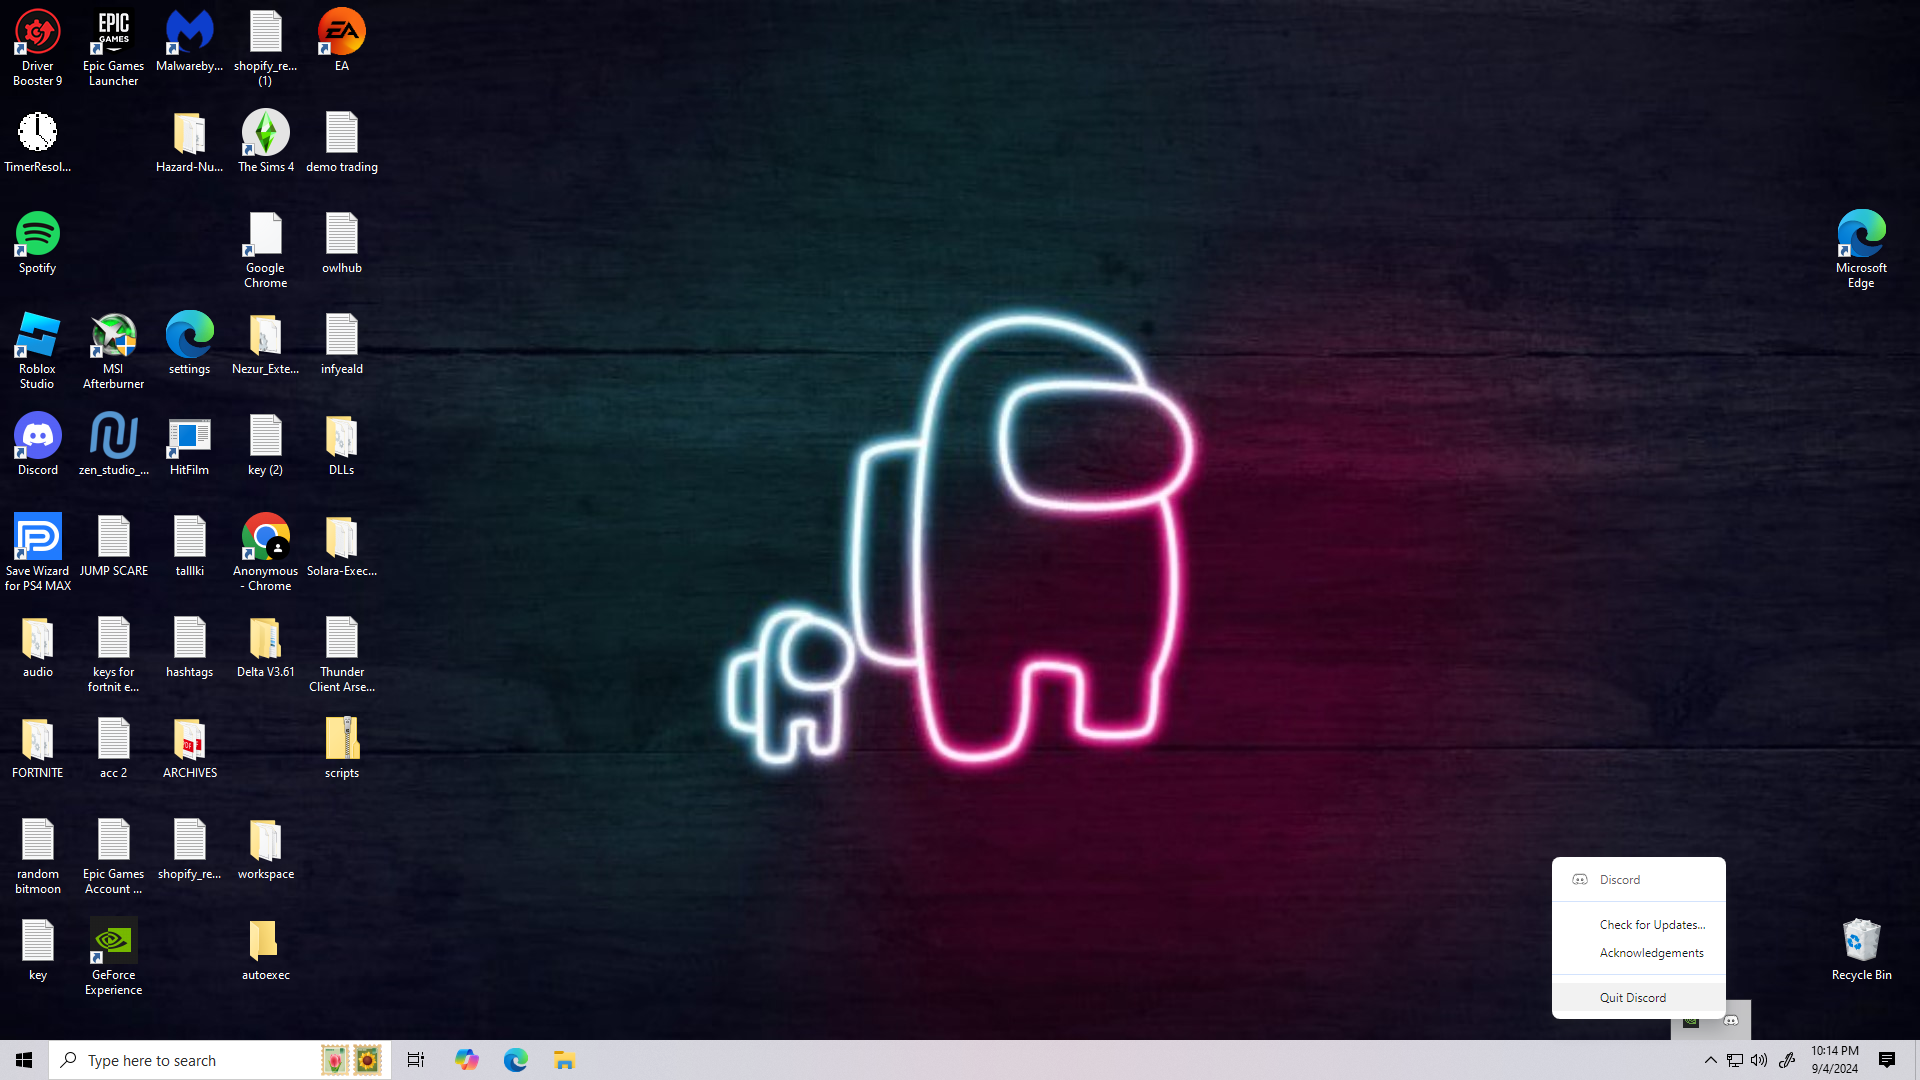The image size is (1920, 1080).
Task: Open the notification center icon
Action: [x=1887, y=1060]
